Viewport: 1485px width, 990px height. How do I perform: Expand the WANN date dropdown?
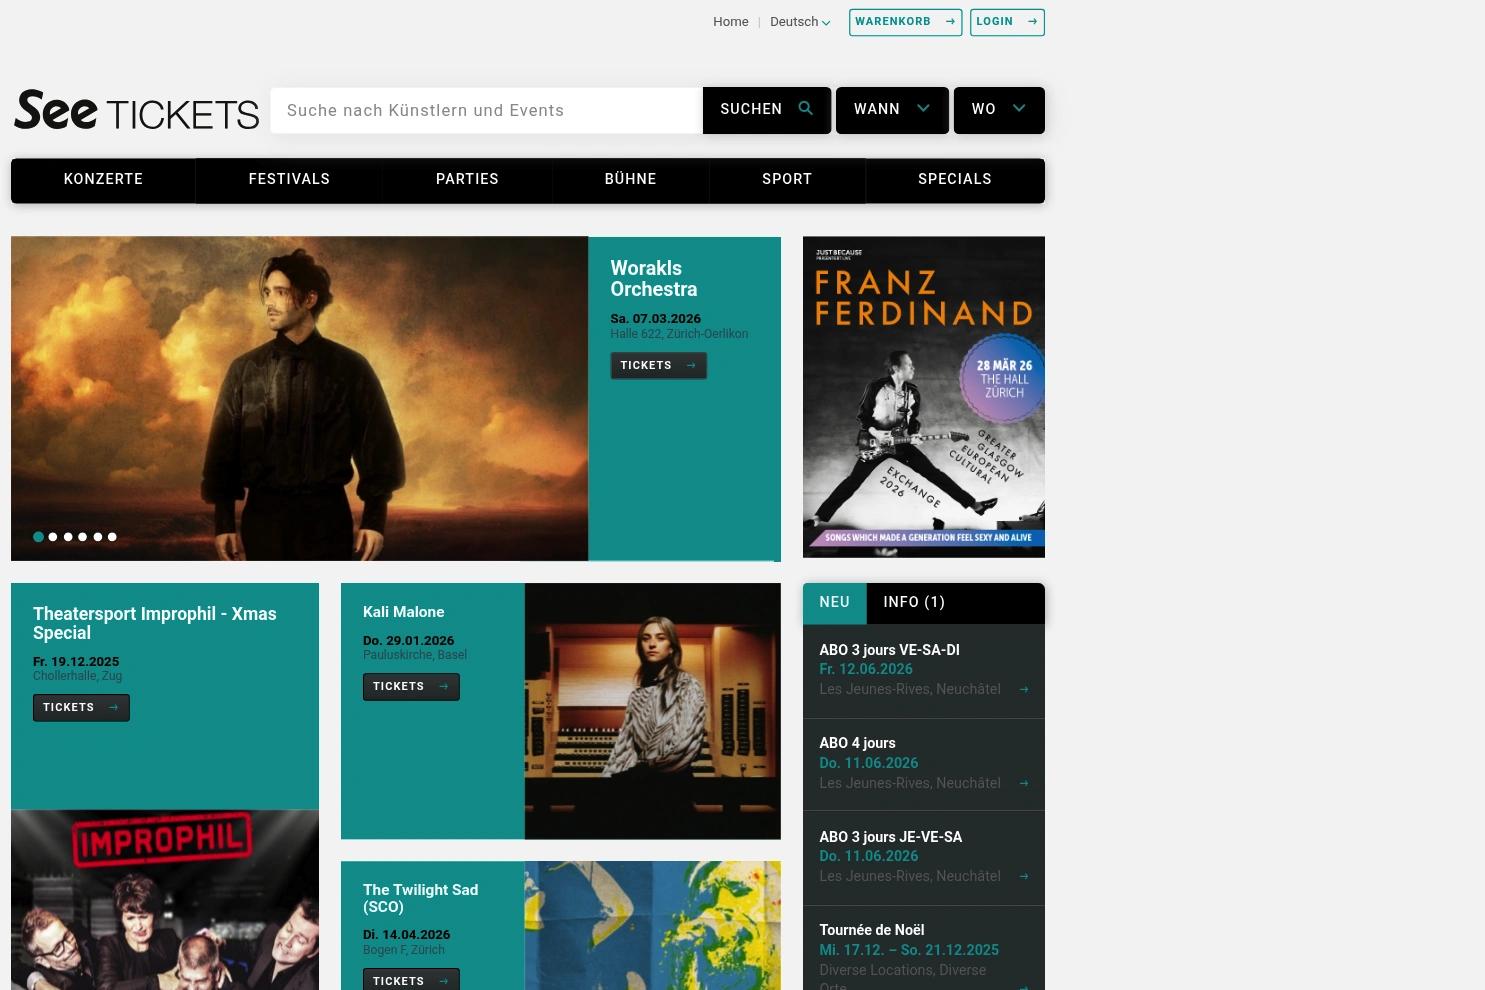tap(892, 110)
